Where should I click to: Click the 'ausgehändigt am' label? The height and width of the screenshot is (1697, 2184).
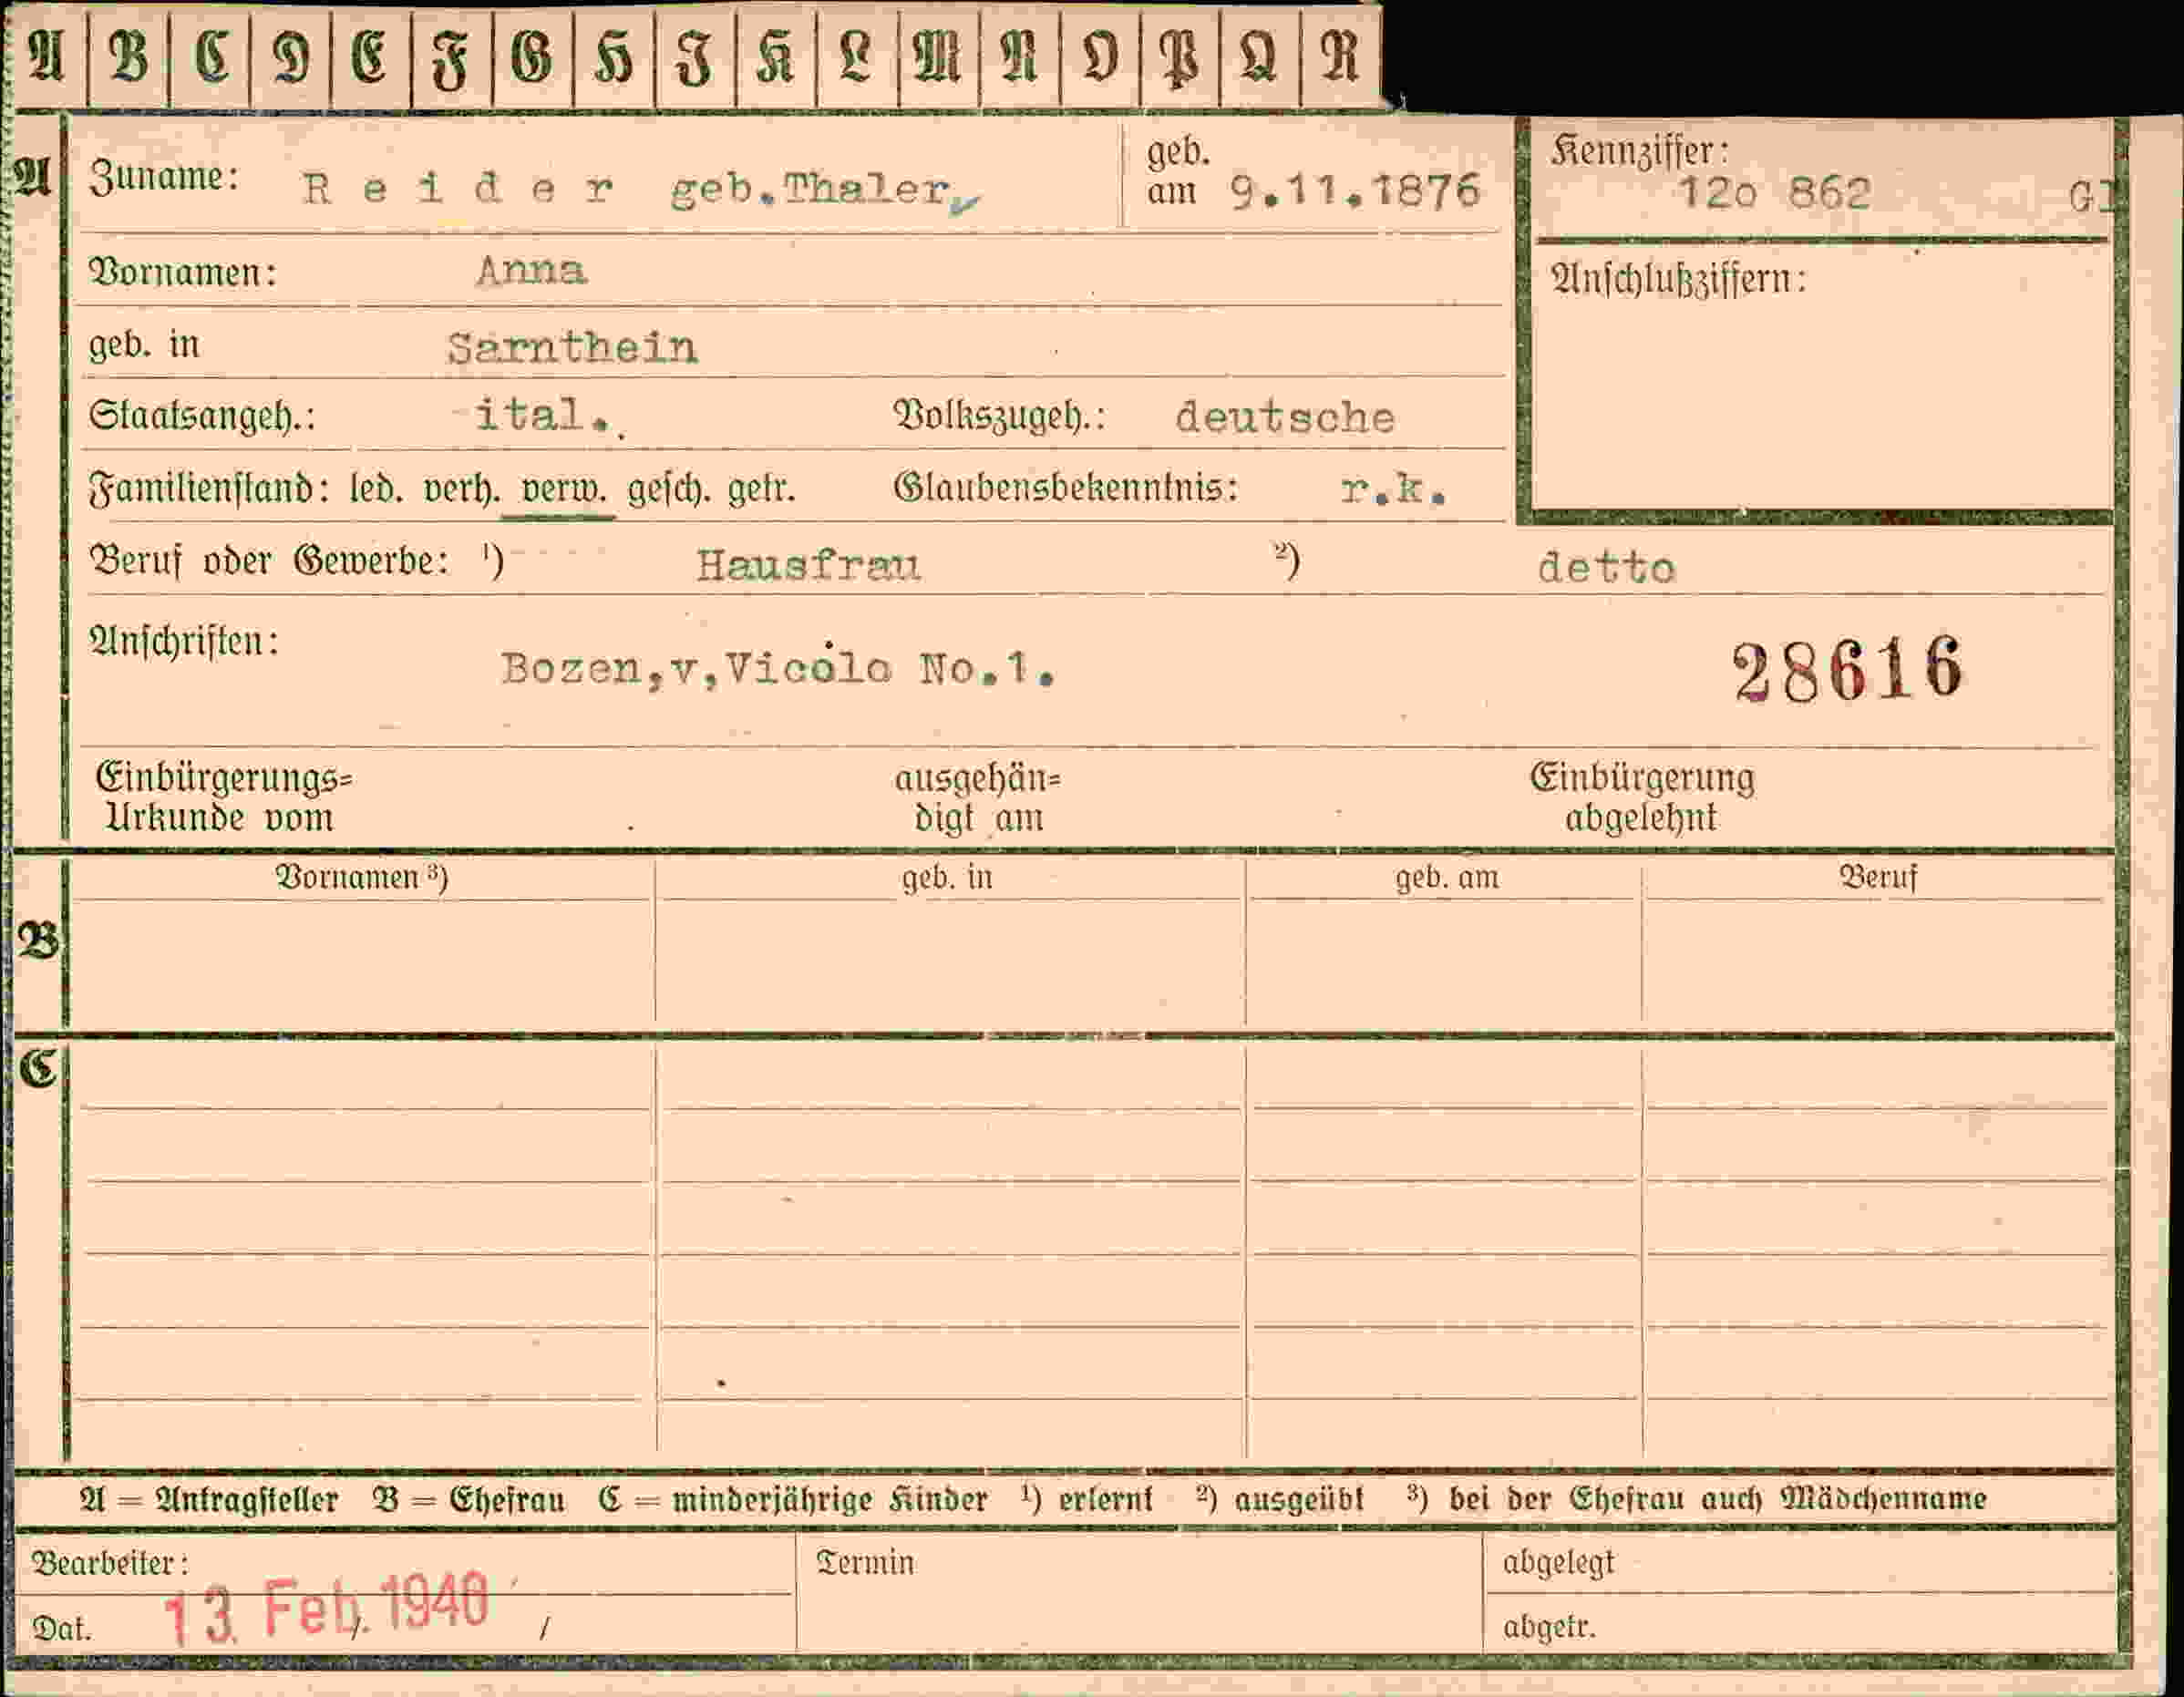click(x=977, y=798)
